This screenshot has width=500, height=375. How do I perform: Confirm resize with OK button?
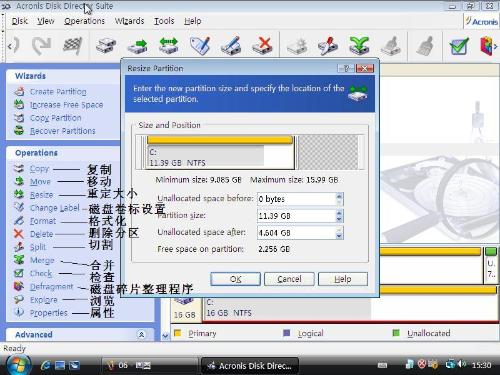point(235,279)
